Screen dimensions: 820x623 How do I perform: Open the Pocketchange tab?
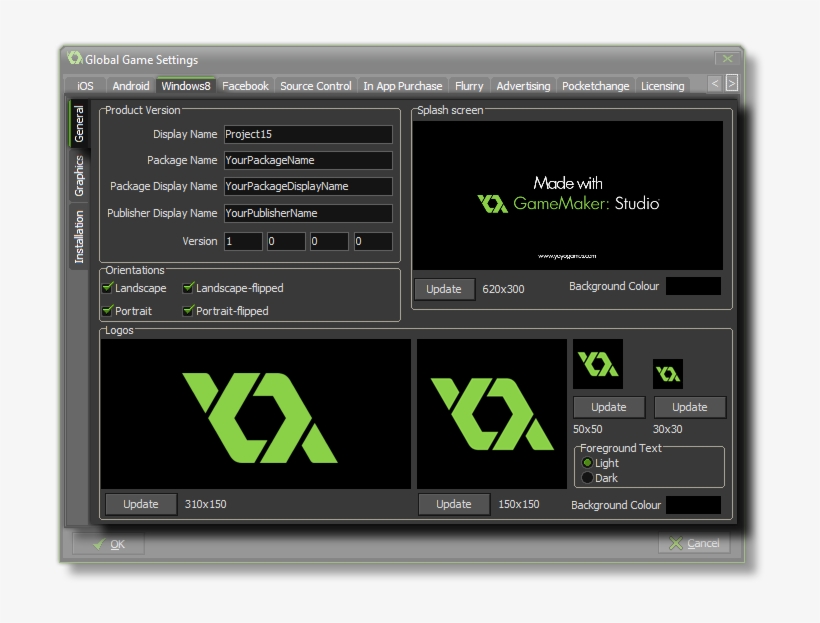tap(595, 86)
